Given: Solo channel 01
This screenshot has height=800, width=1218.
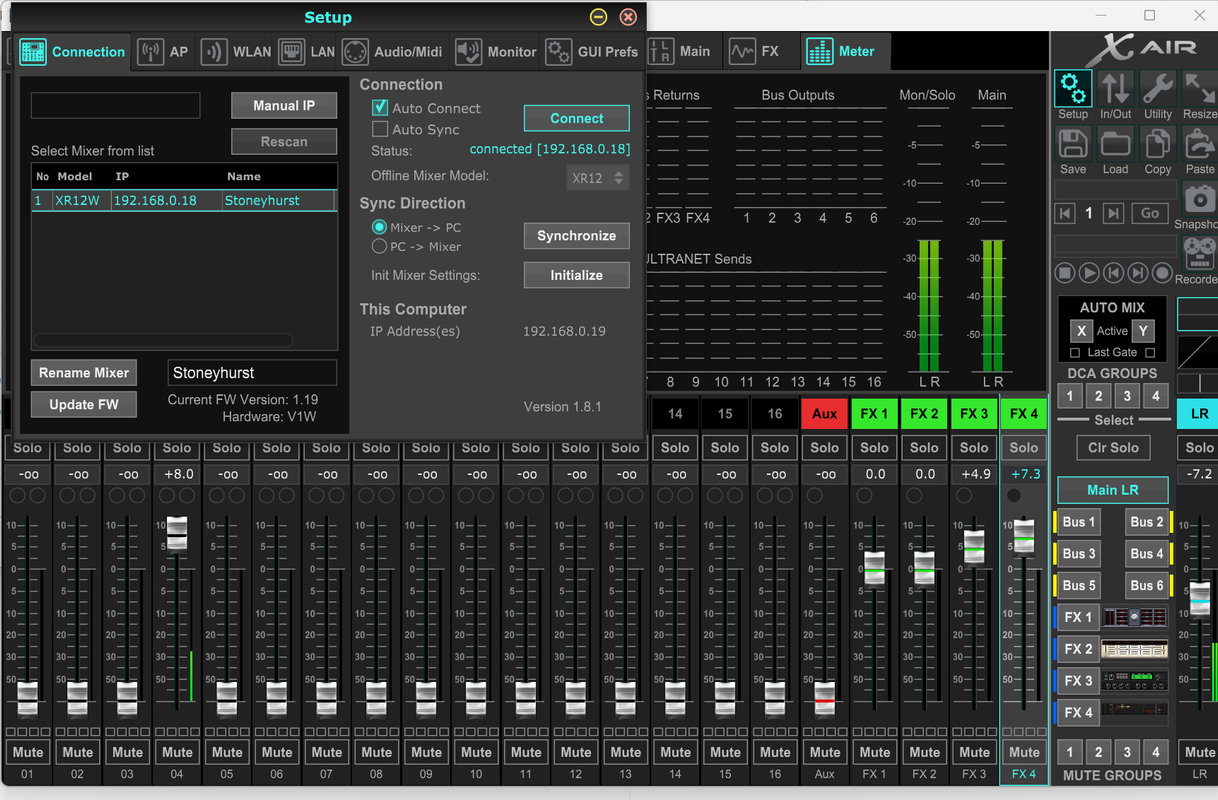Looking at the screenshot, I should (28, 448).
